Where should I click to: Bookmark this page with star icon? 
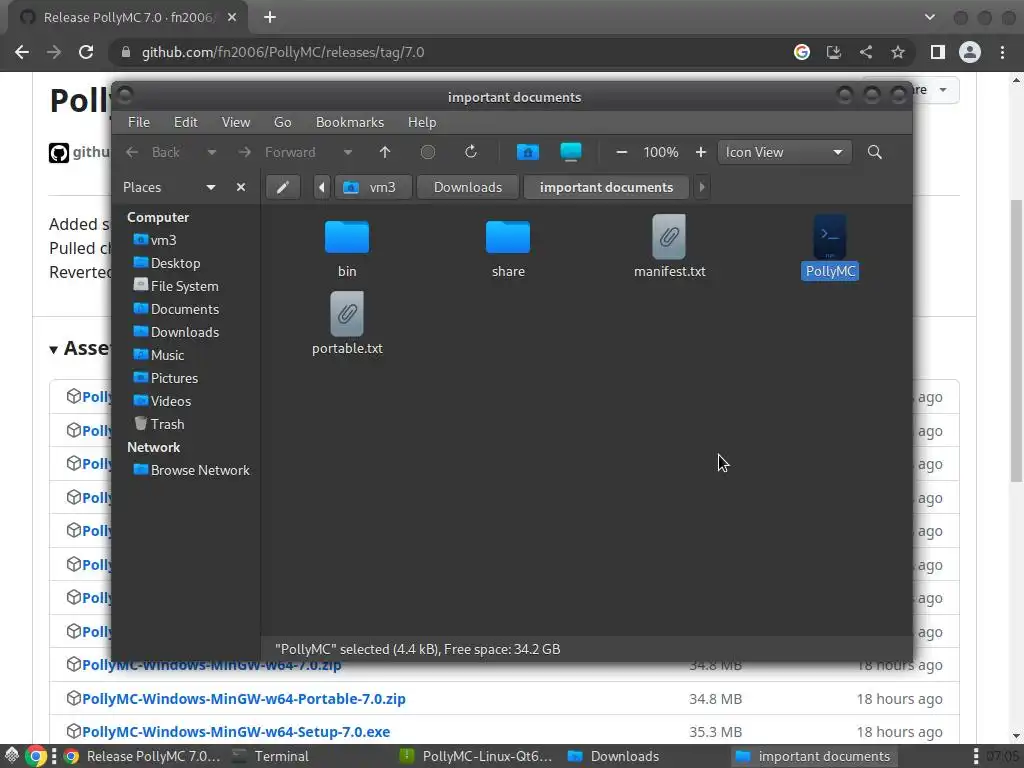coord(898,52)
